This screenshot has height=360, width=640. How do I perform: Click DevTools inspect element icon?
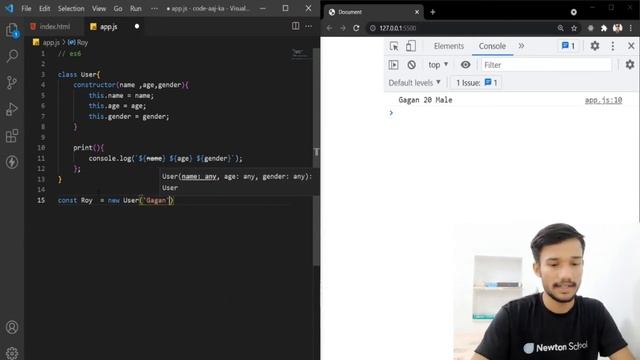point(394,46)
